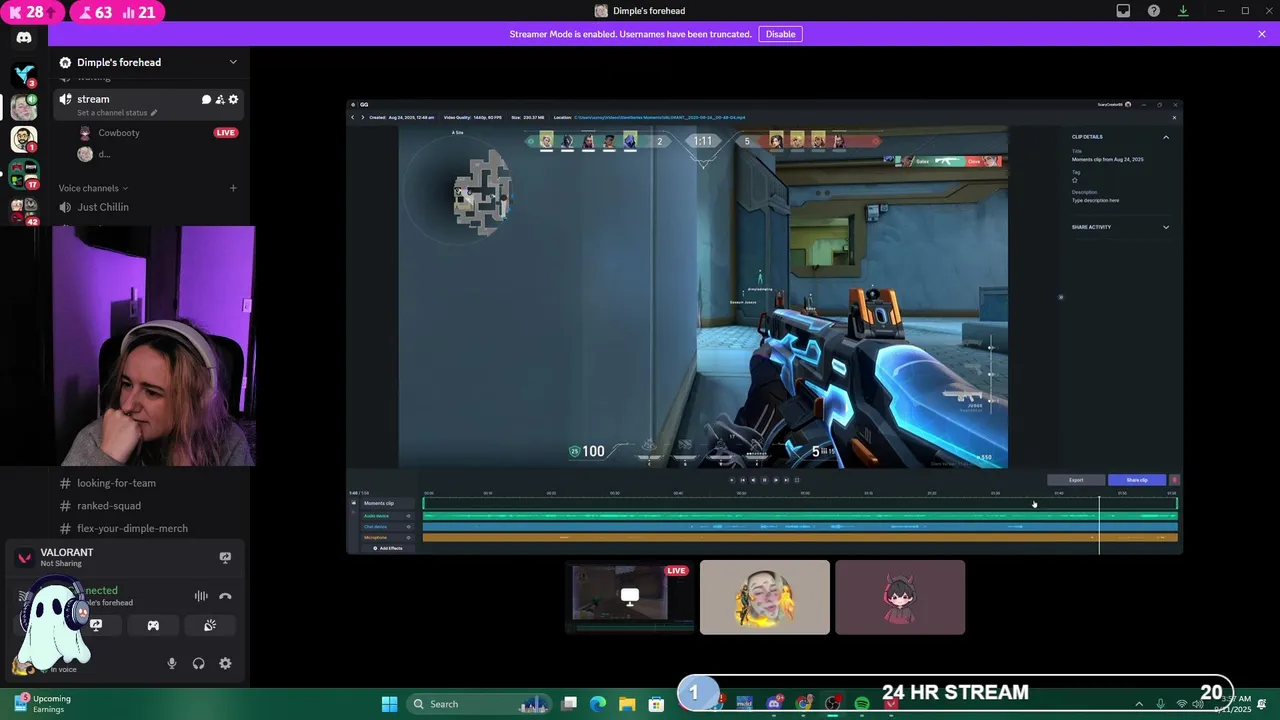Click the screen share button in voice panel
The image size is (1280, 720).
coord(96,625)
